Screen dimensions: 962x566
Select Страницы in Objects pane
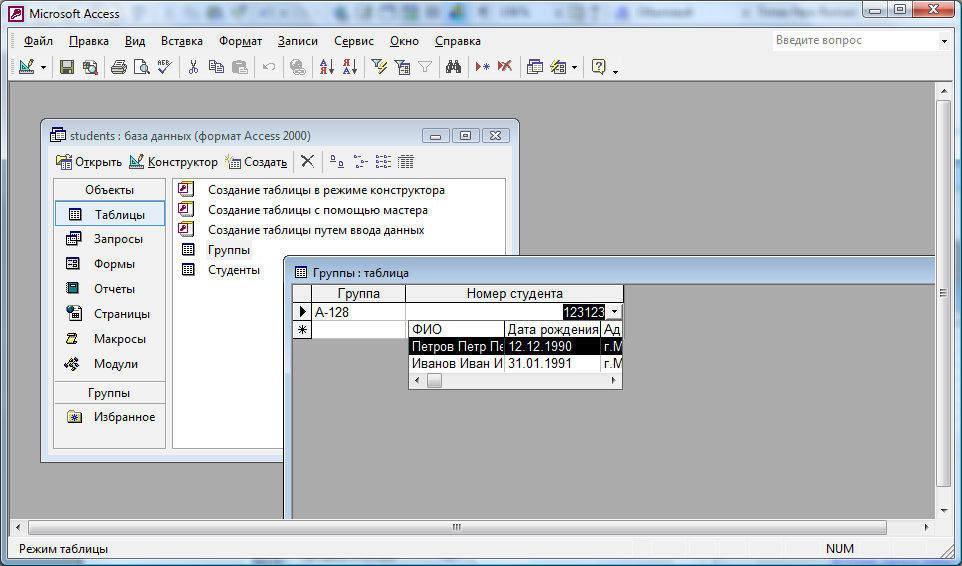pyautogui.click(x=109, y=314)
